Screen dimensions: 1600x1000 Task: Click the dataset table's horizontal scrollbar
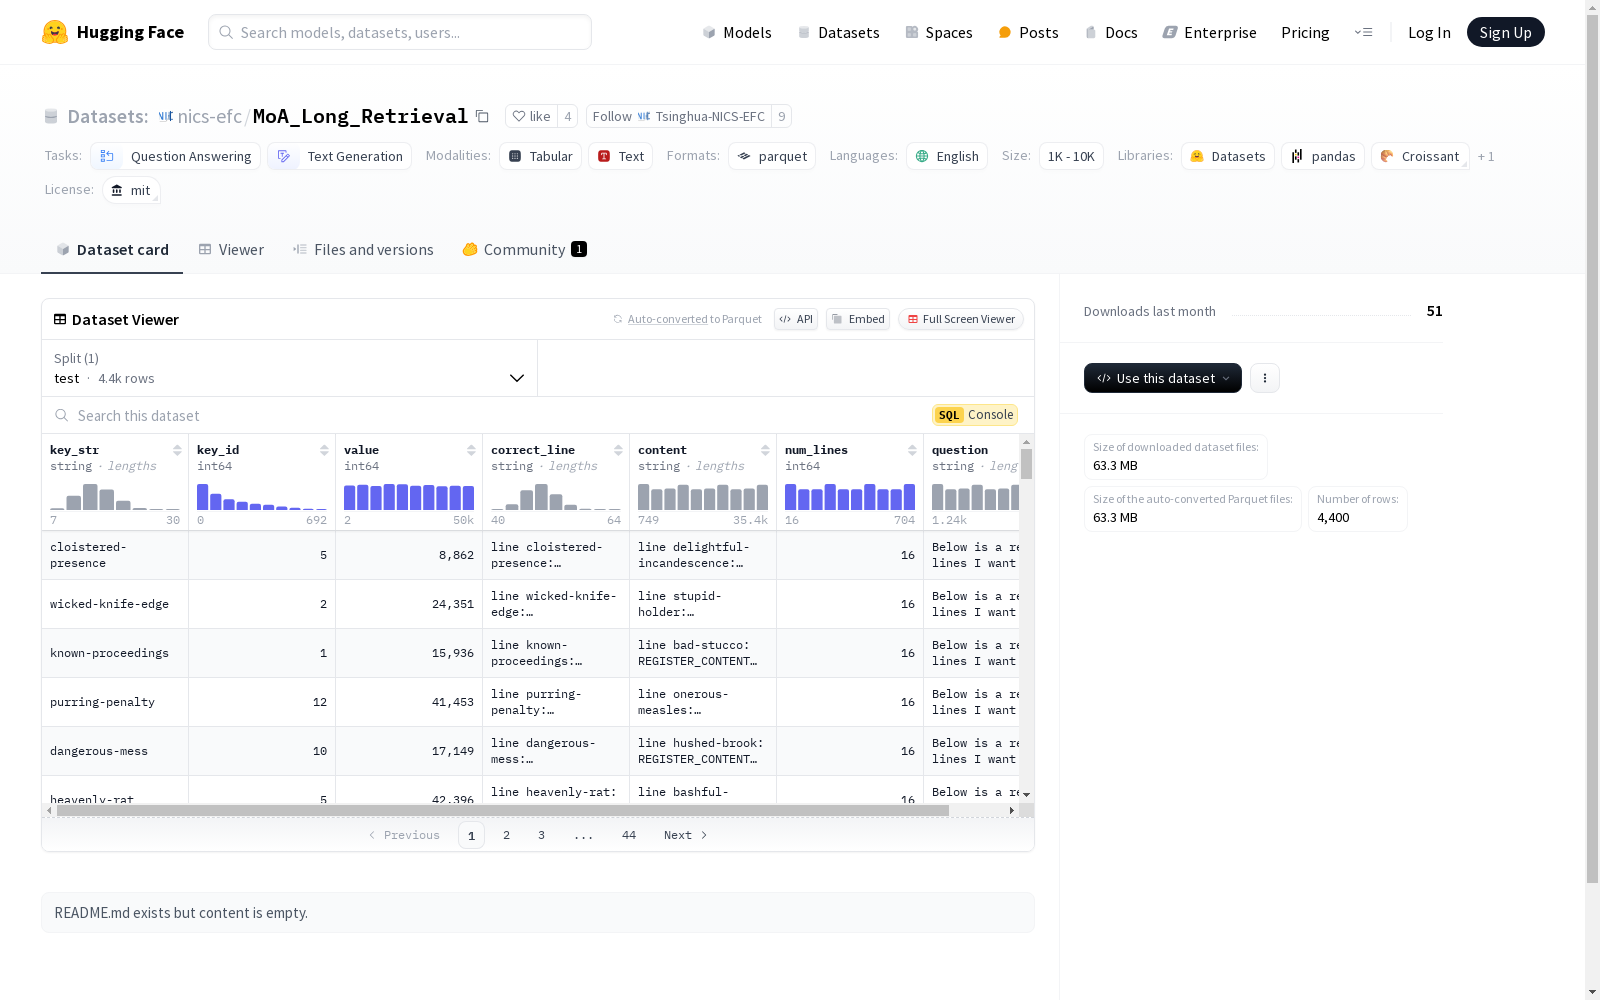point(503,810)
